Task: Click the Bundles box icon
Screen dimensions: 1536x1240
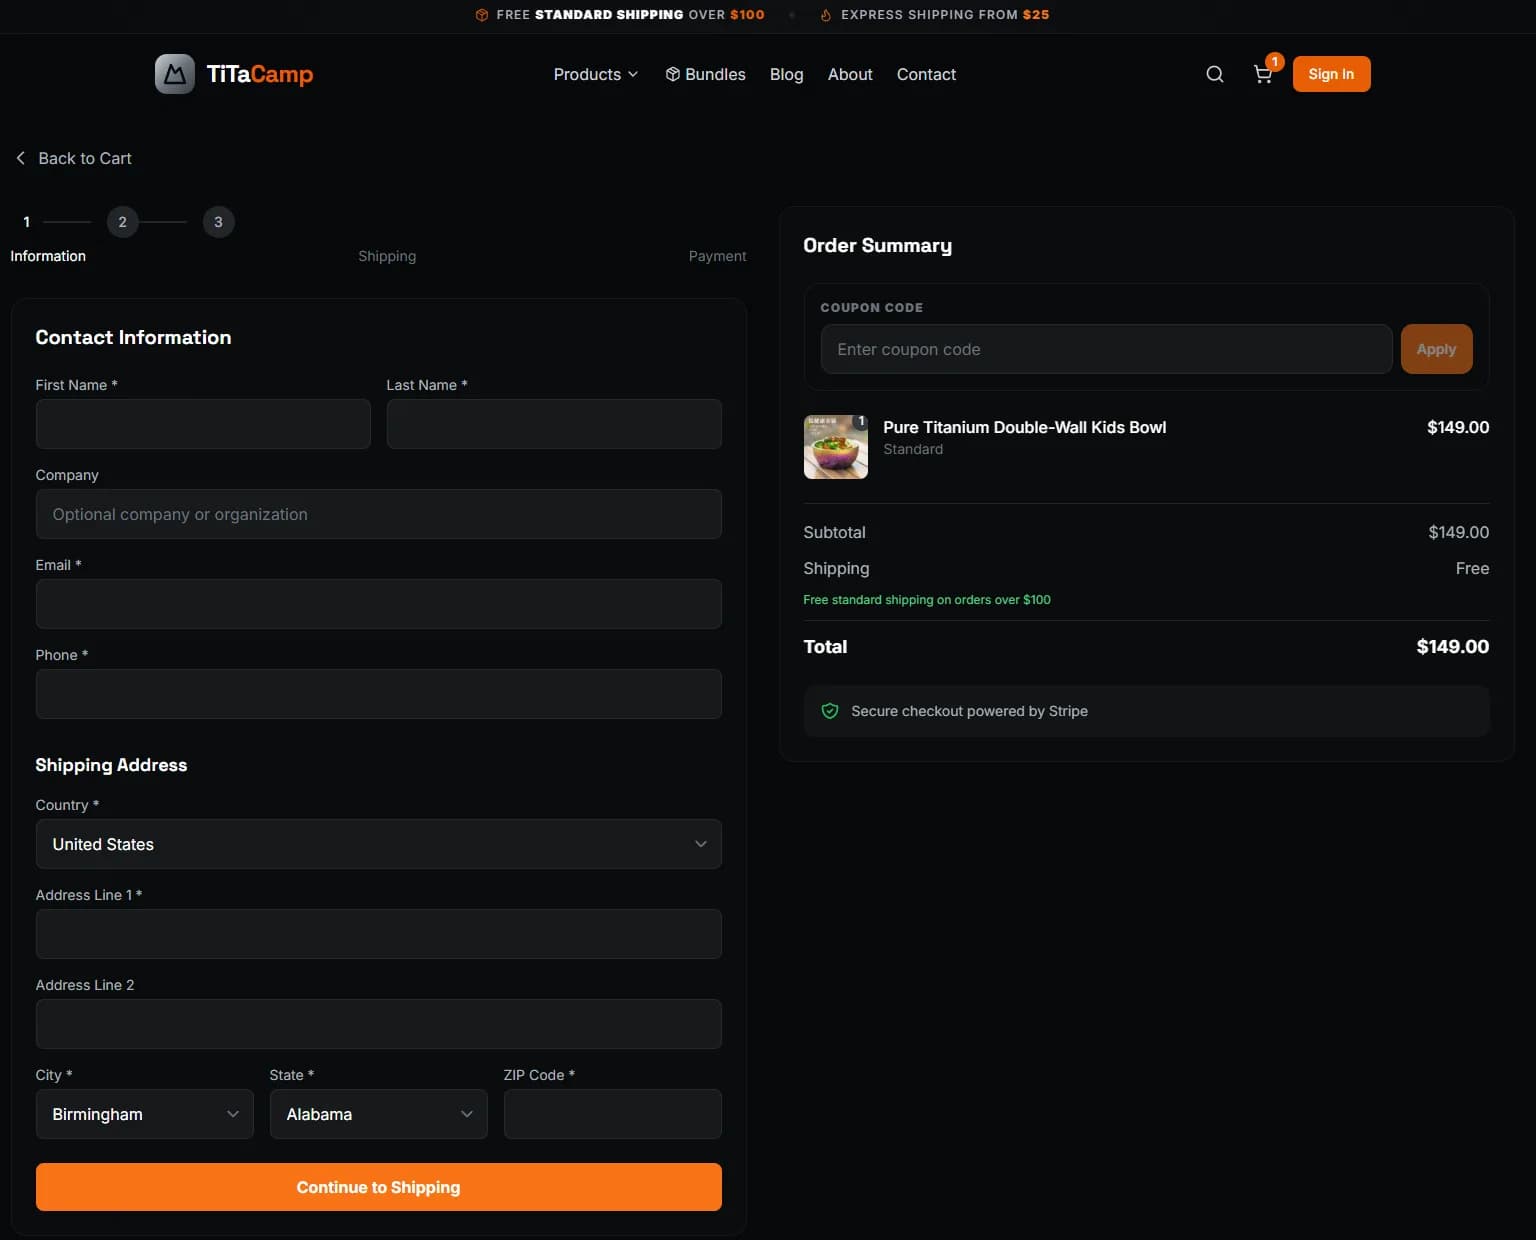Action: click(x=673, y=74)
